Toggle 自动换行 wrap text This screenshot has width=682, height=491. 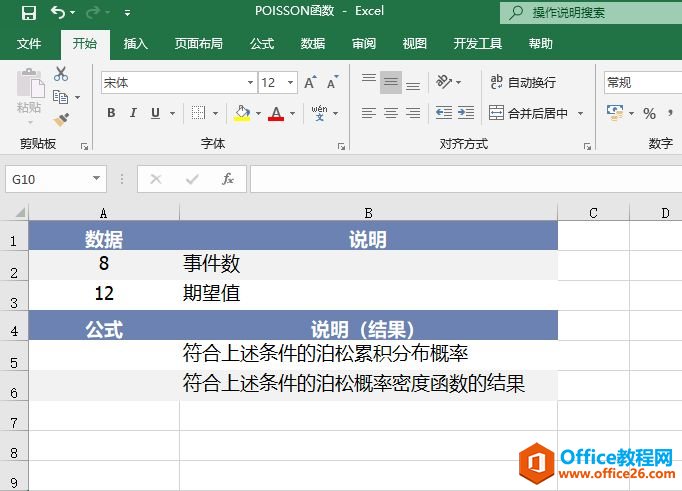[x=523, y=82]
